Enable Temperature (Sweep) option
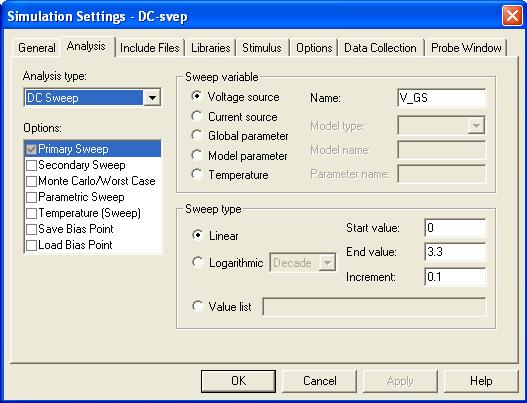 [x=32, y=213]
